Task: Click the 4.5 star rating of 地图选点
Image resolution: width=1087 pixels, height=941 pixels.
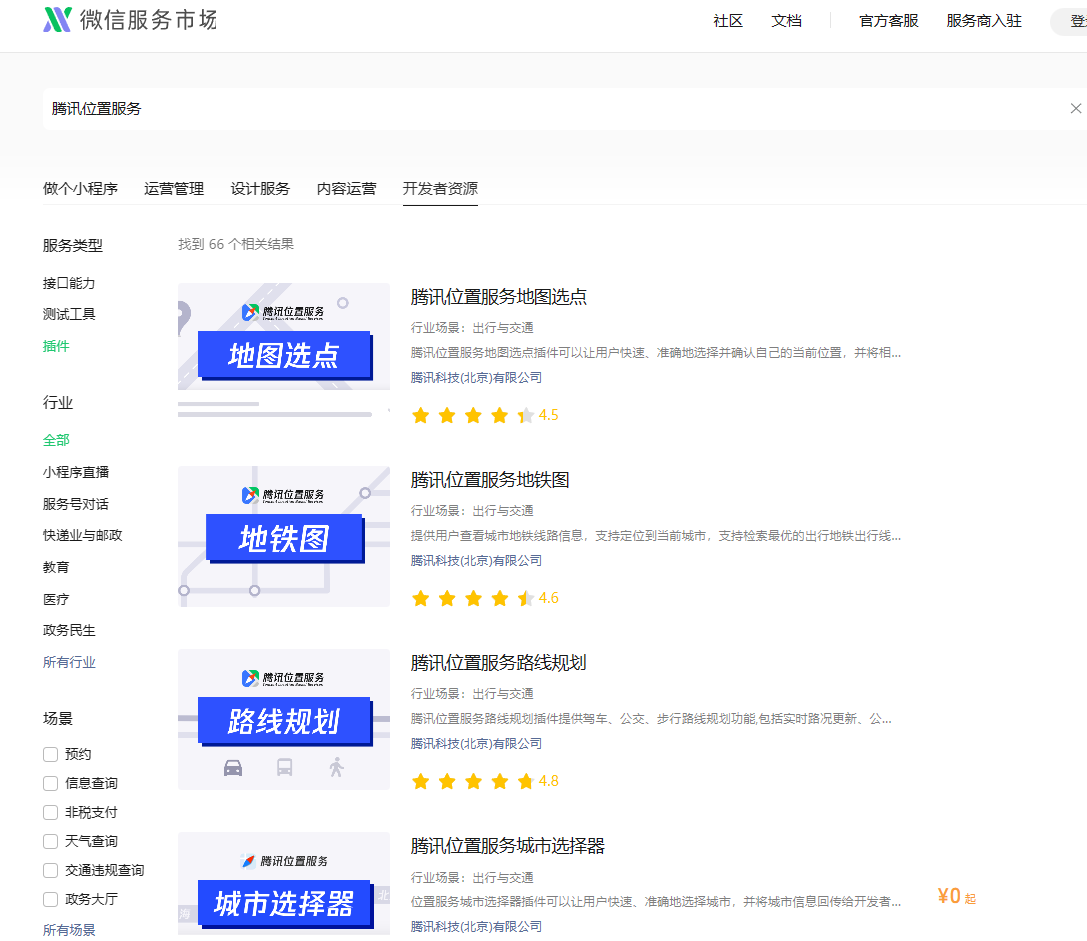Action: [x=485, y=415]
